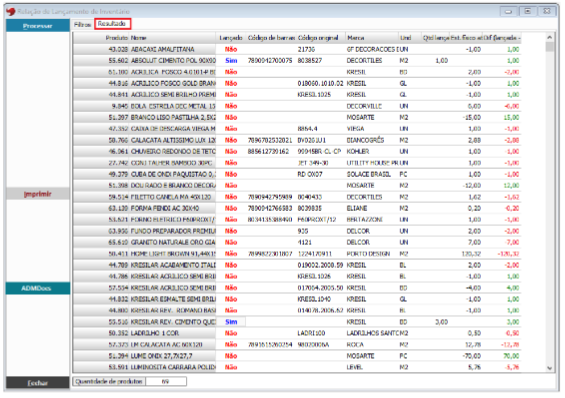Click SOLACE BRASIL brand cell
The image size is (565, 398).
(372, 174)
